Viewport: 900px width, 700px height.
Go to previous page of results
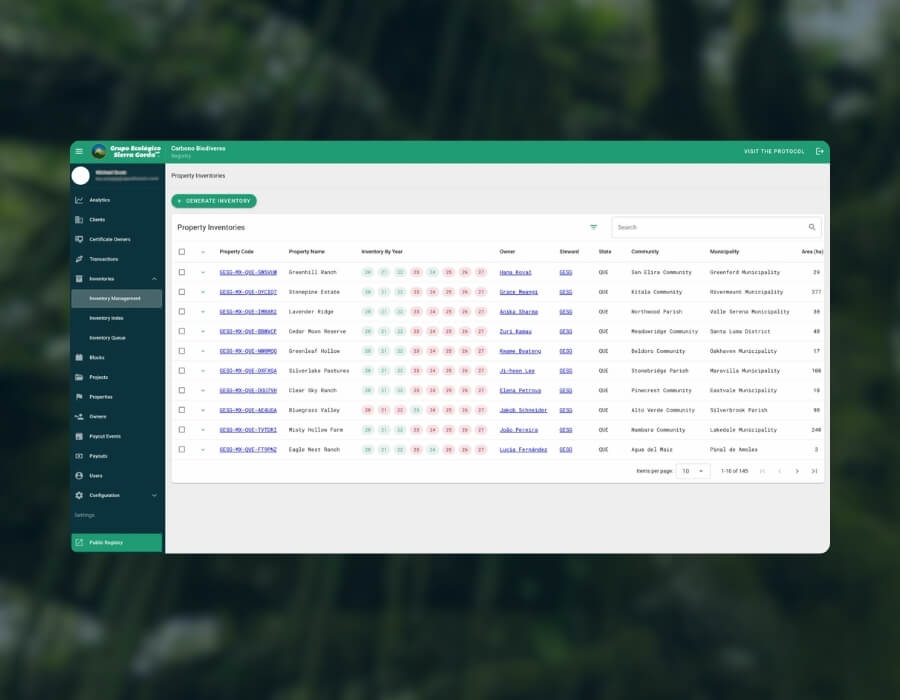779,471
